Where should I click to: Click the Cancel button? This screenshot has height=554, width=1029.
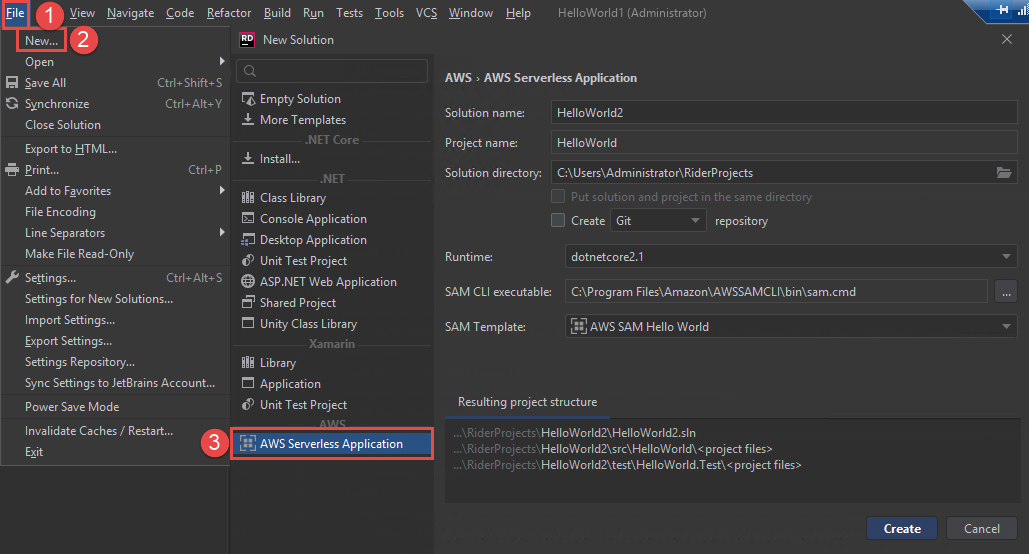(x=981, y=528)
